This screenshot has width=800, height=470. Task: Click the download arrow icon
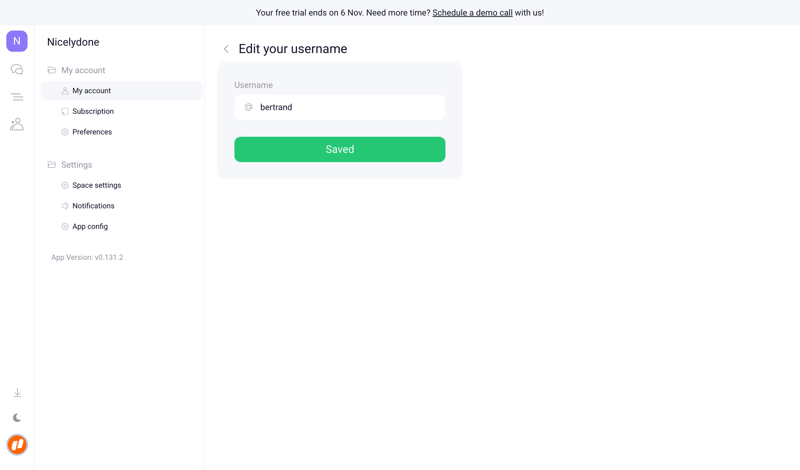click(x=17, y=393)
